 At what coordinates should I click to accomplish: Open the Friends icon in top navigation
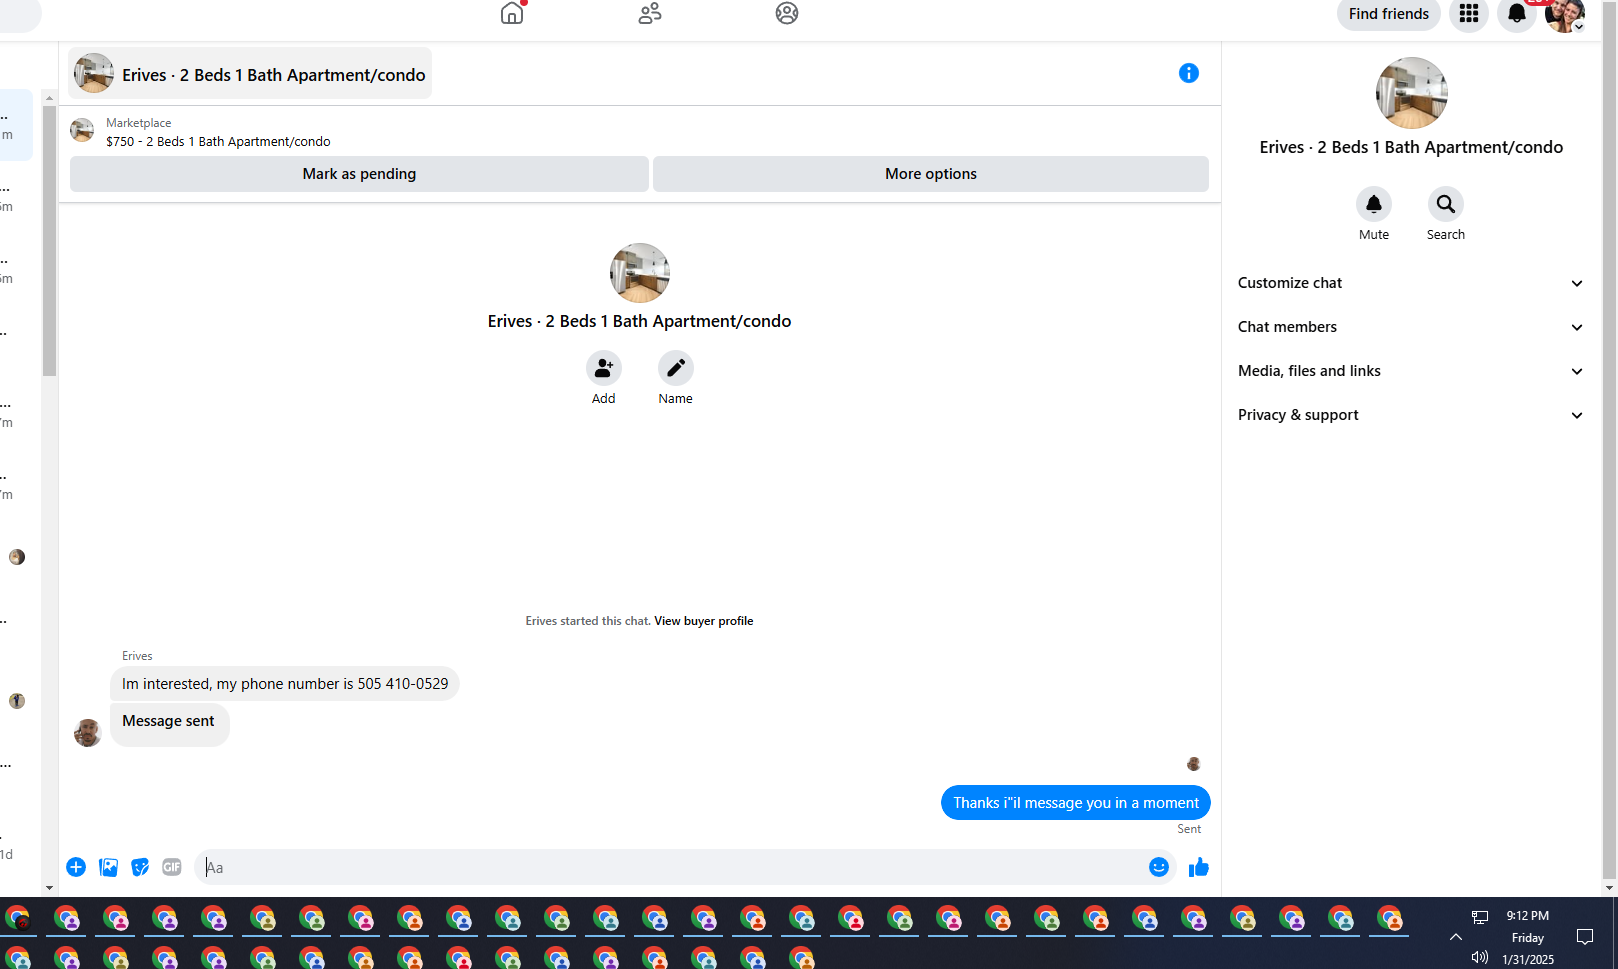[x=650, y=13]
